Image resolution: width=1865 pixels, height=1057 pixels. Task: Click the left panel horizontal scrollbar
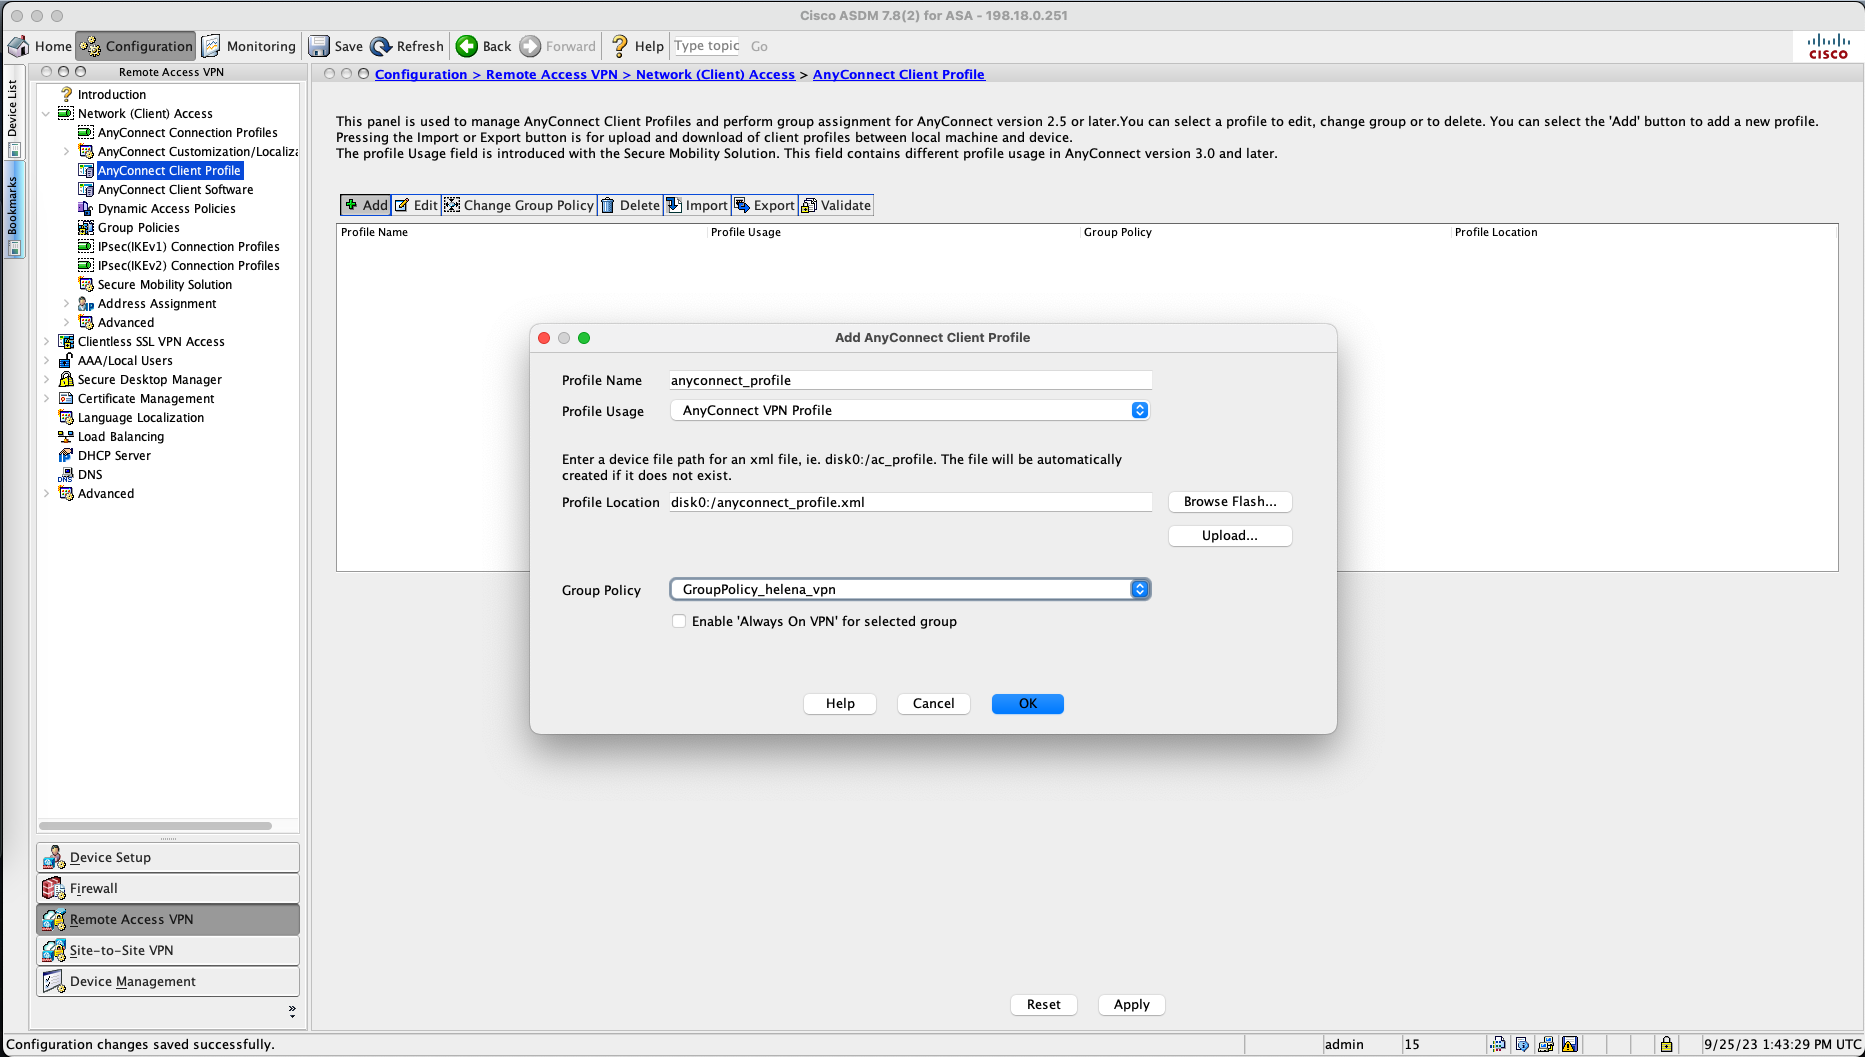[x=155, y=826]
